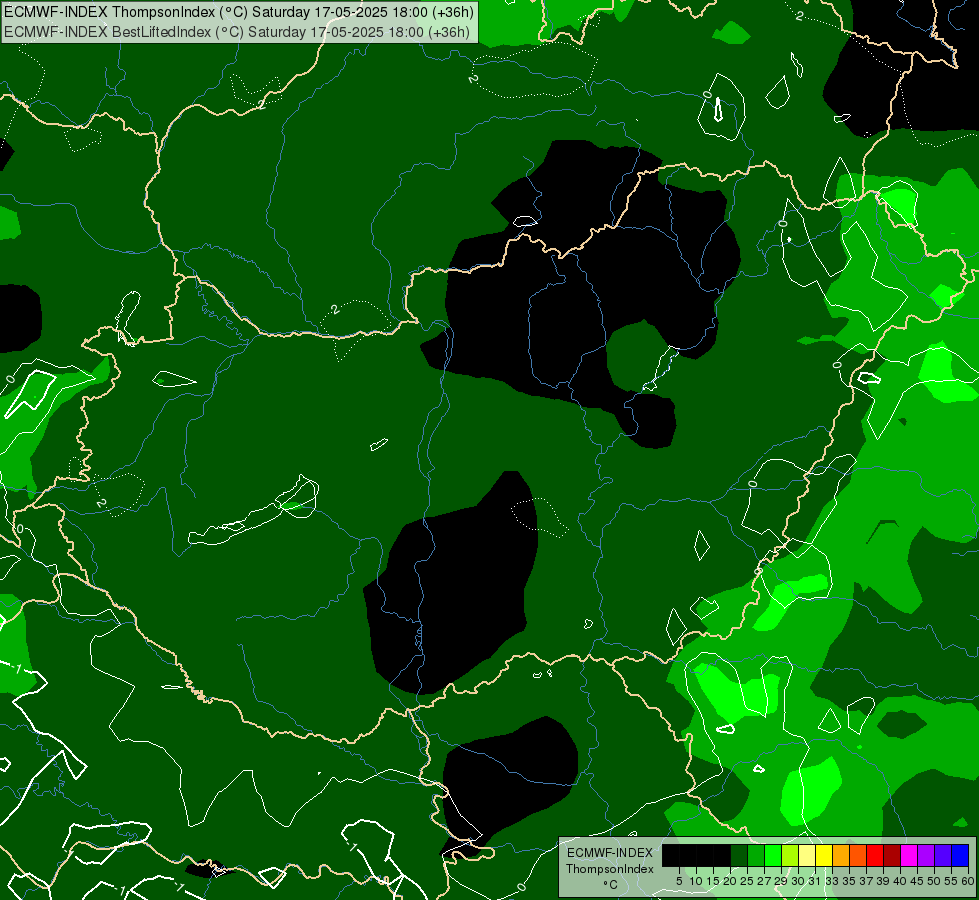Click the legend value label 40
This screenshot has width=979, height=900.
click(x=900, y=881)
